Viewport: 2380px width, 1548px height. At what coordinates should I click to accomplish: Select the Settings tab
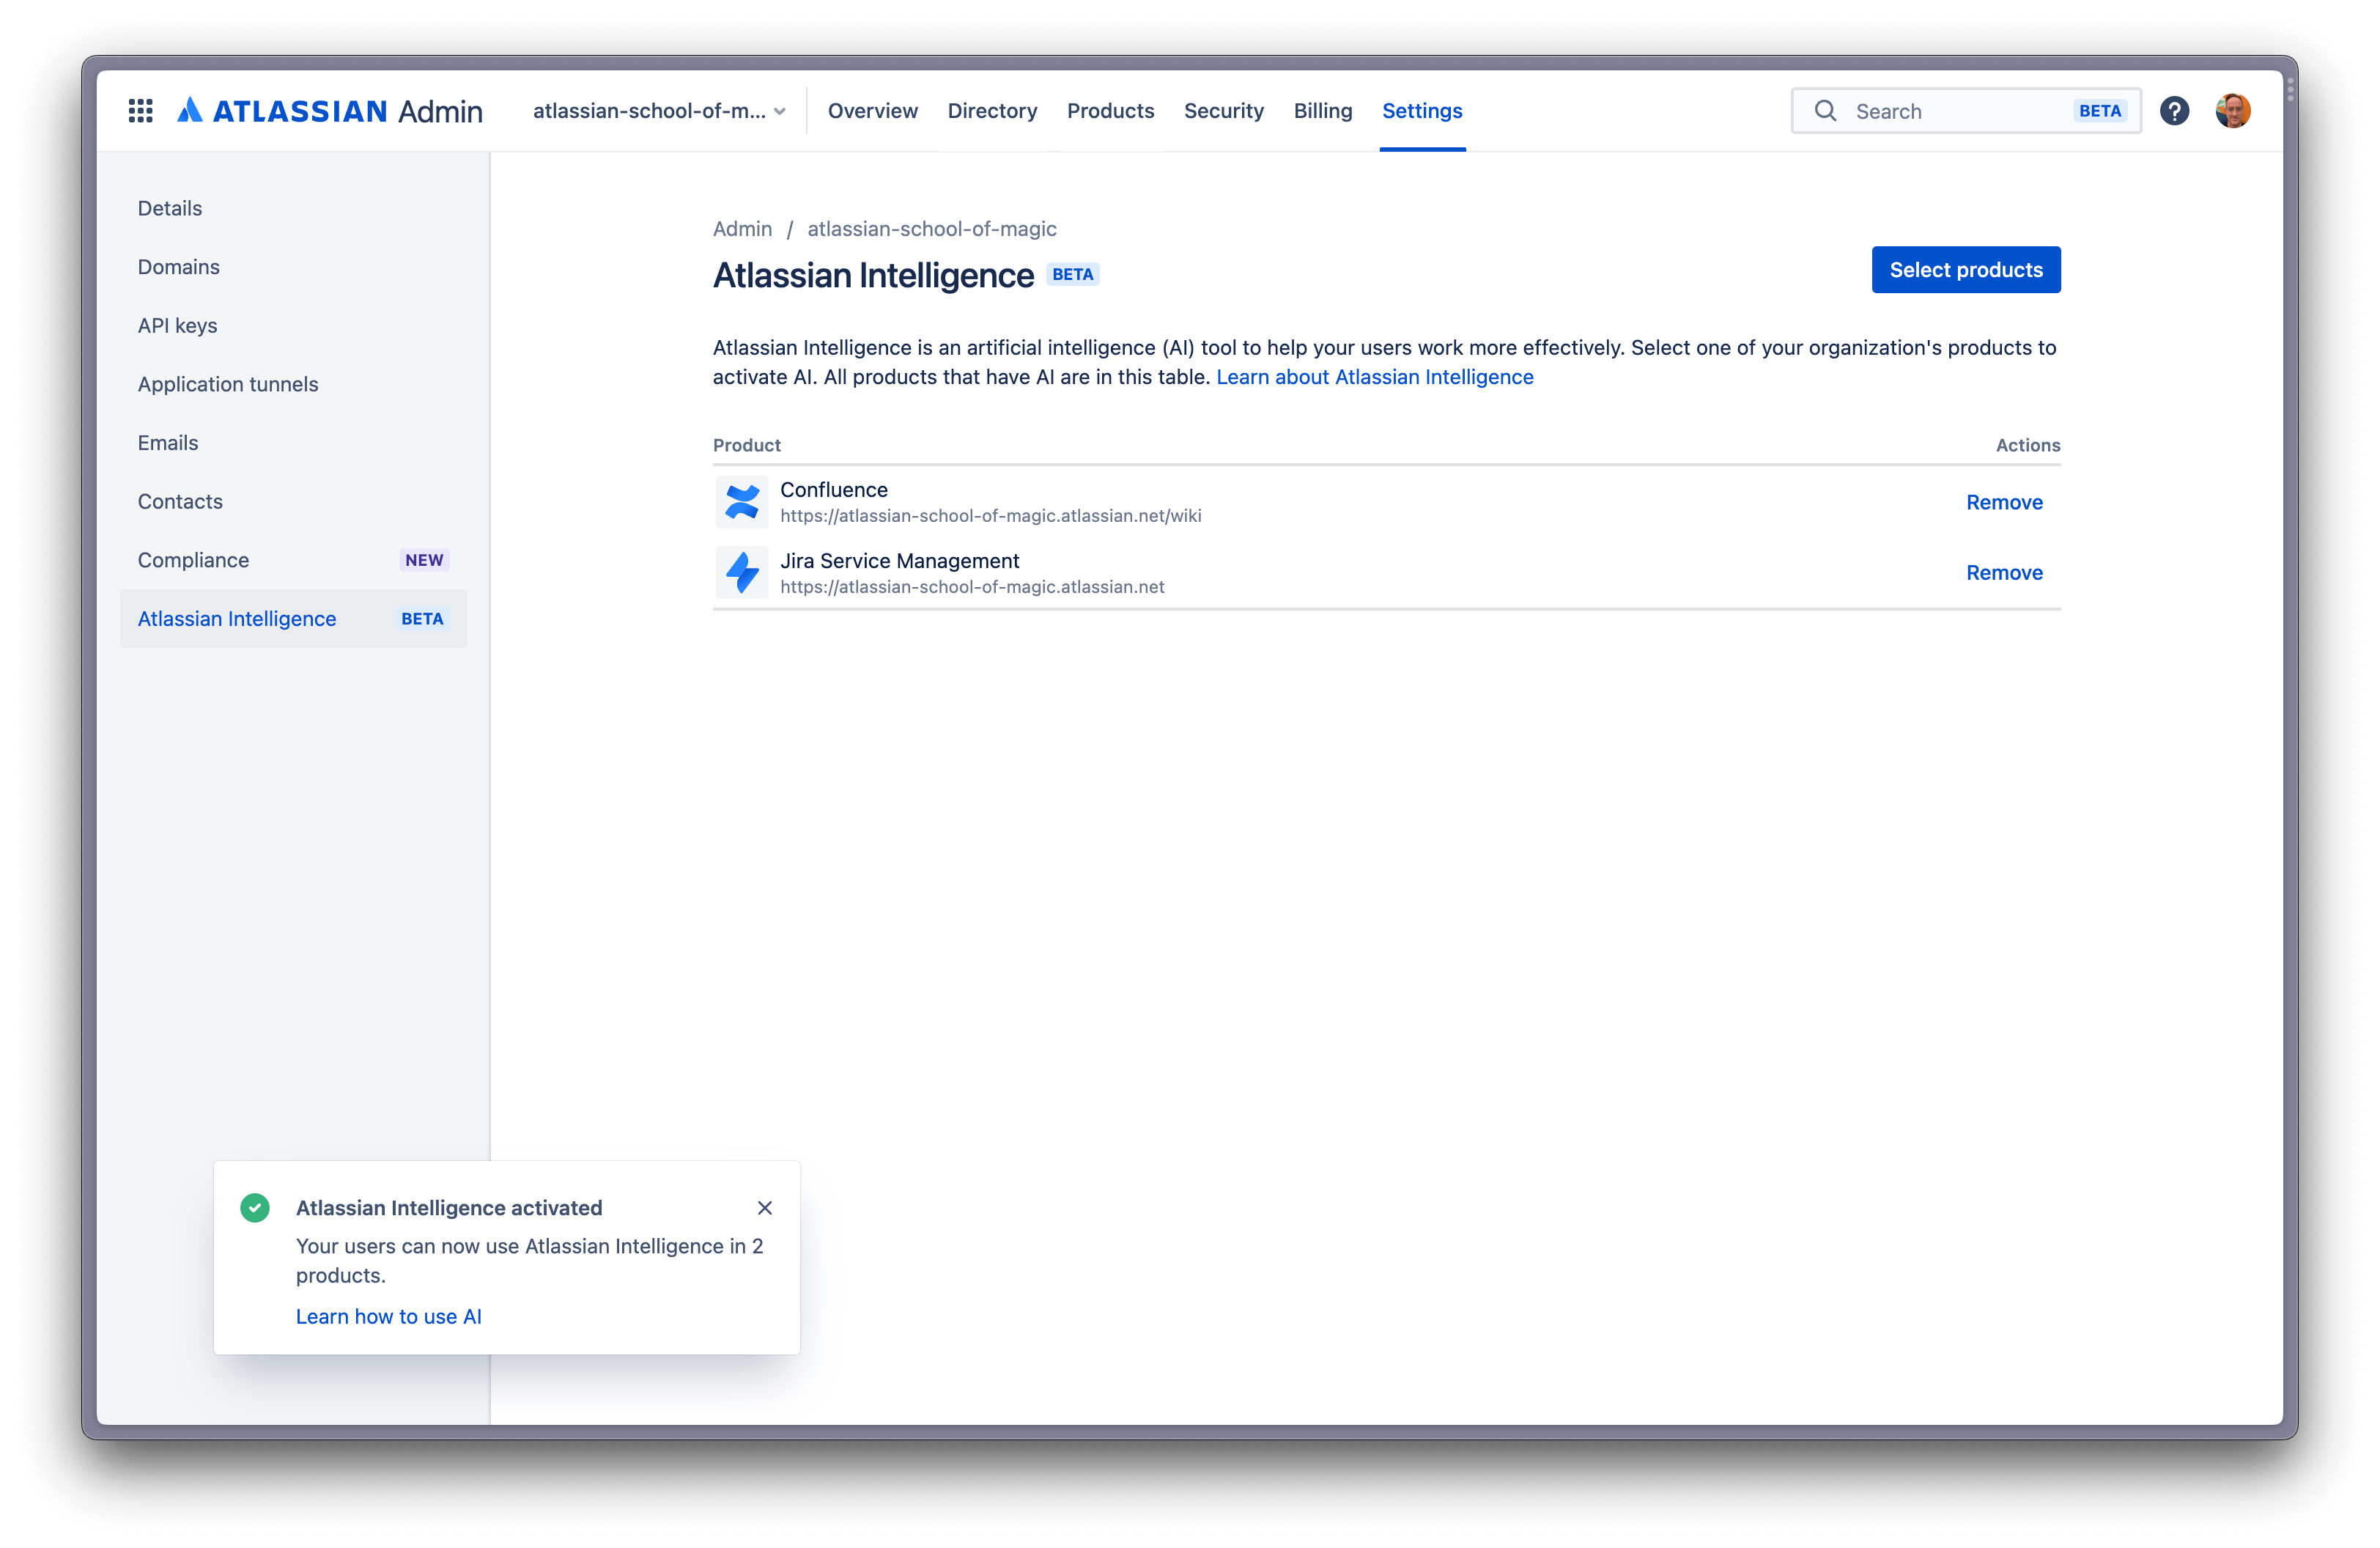[1421, 109]
